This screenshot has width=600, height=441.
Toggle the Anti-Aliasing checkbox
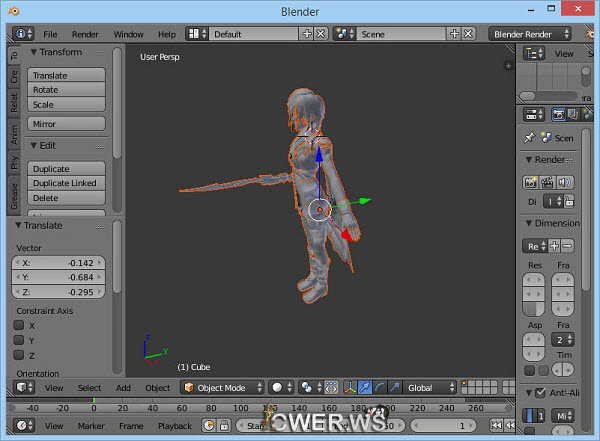pyautogui.click(x=541, y=393)
